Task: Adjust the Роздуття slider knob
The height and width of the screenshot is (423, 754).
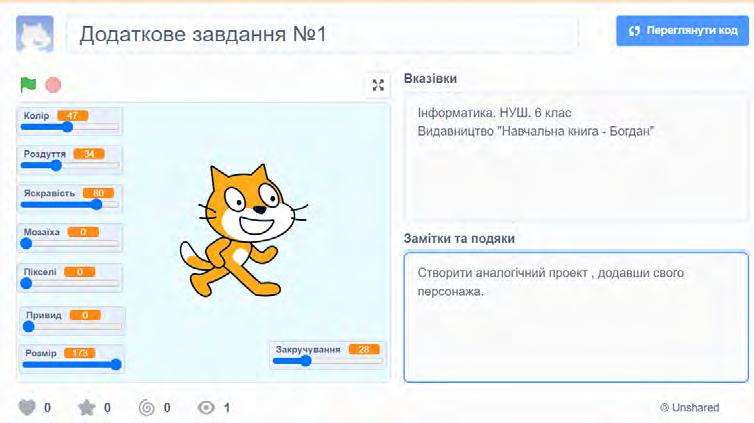Action: click(x=56, y=165)
